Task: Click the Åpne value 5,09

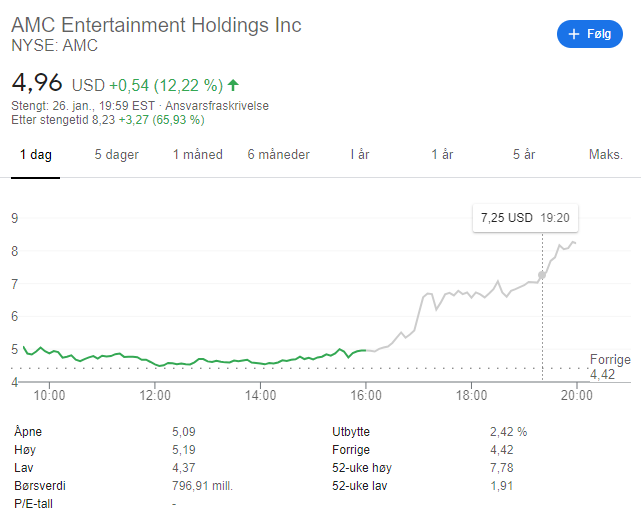Action: pos(184,432)
